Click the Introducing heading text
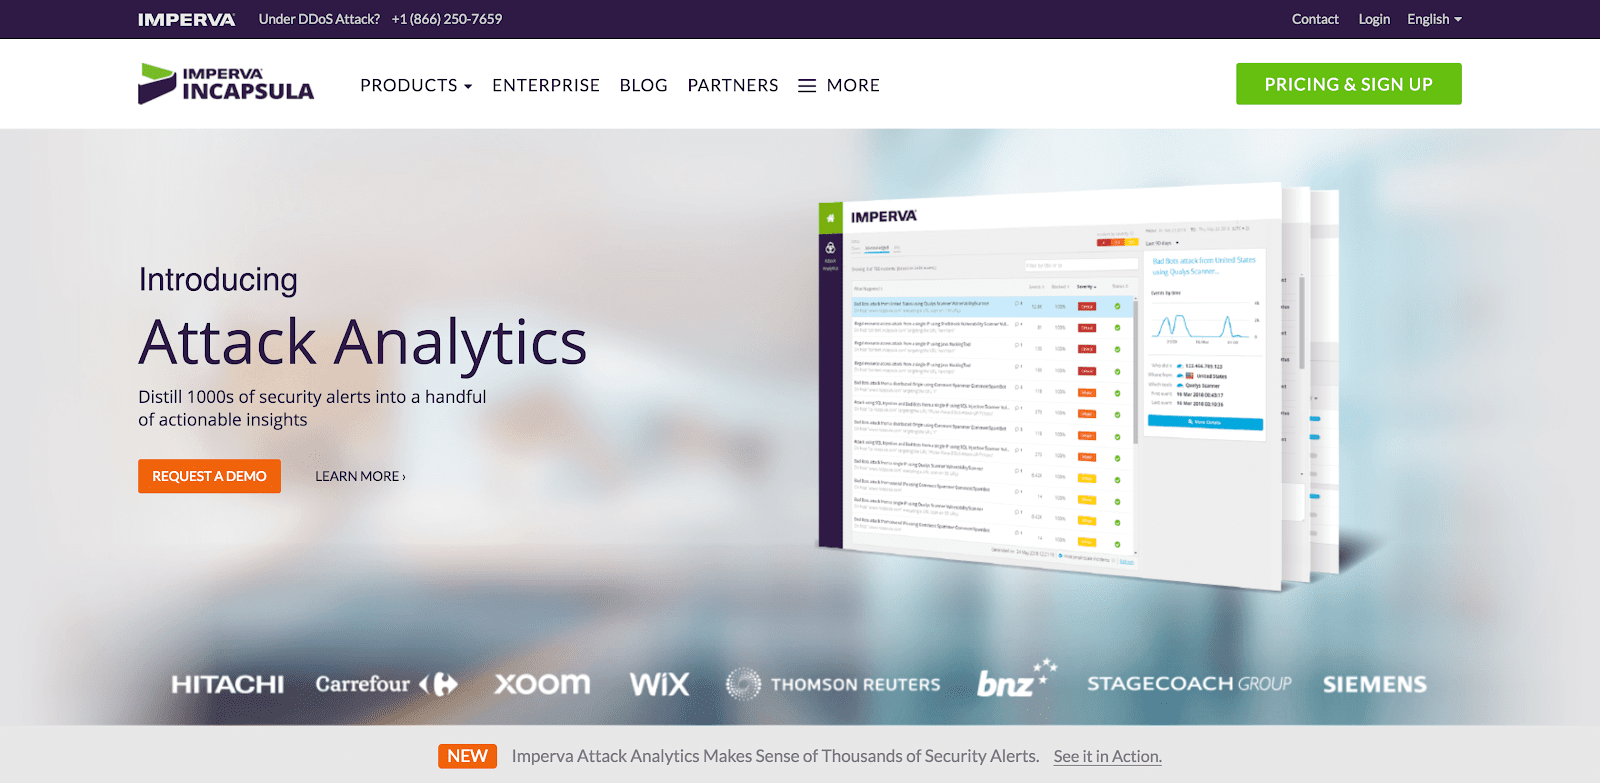Viewport: 1600px width, 783px height. (x=218, y=279)
